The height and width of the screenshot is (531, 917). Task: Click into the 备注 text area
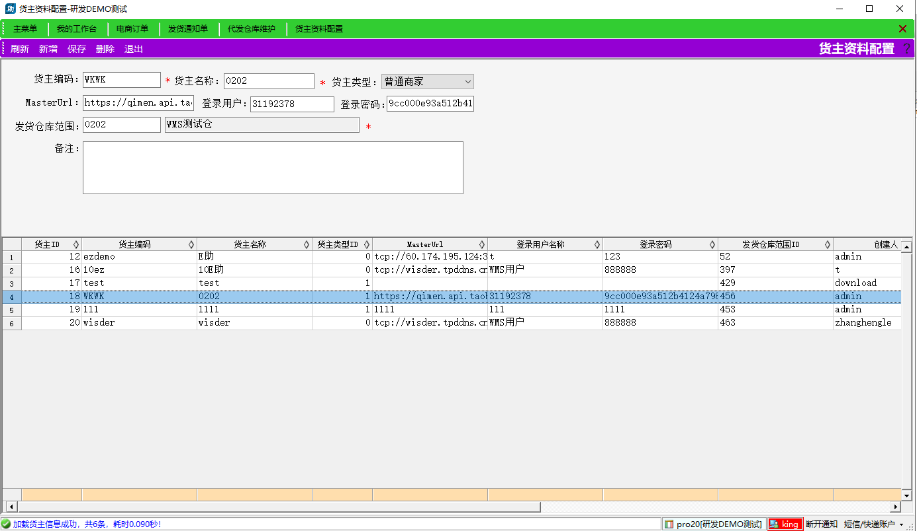272,167
